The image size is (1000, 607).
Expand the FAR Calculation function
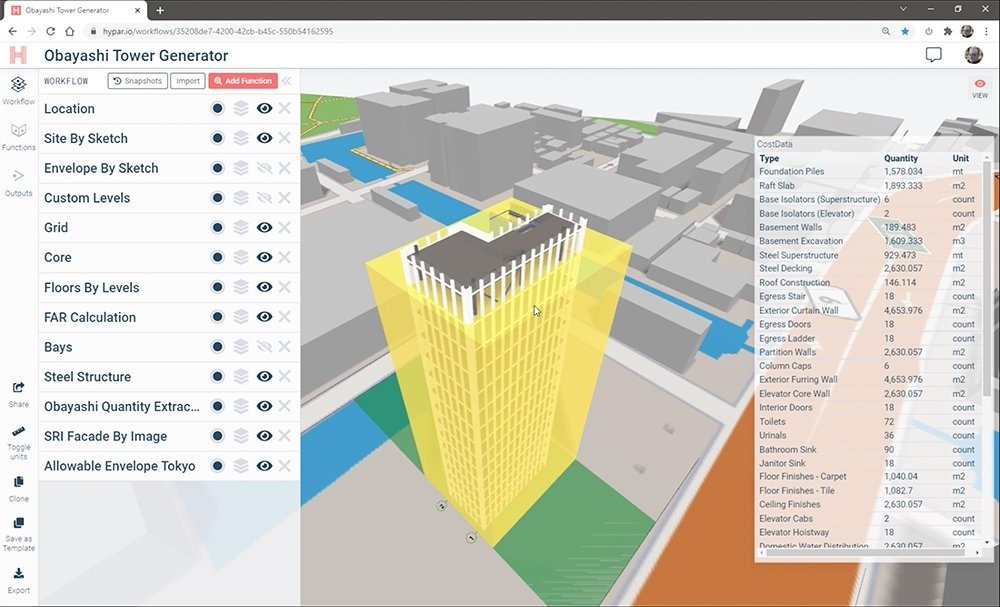(x=89, y=317)
